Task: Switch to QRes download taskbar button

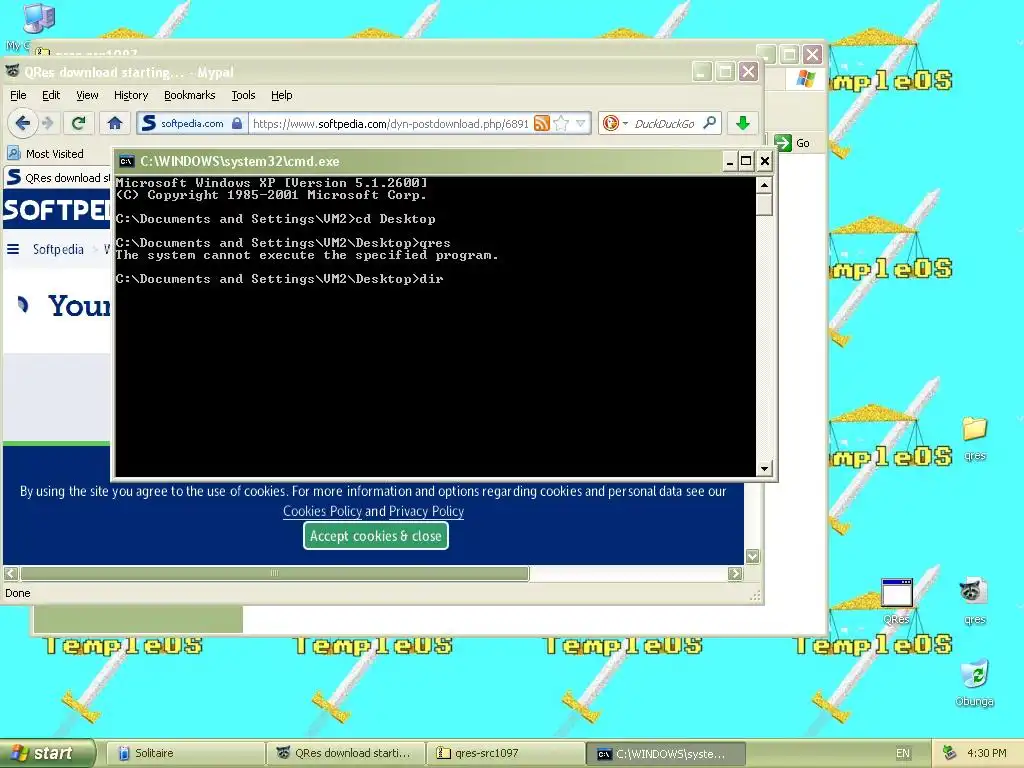Action: (345, 753)
